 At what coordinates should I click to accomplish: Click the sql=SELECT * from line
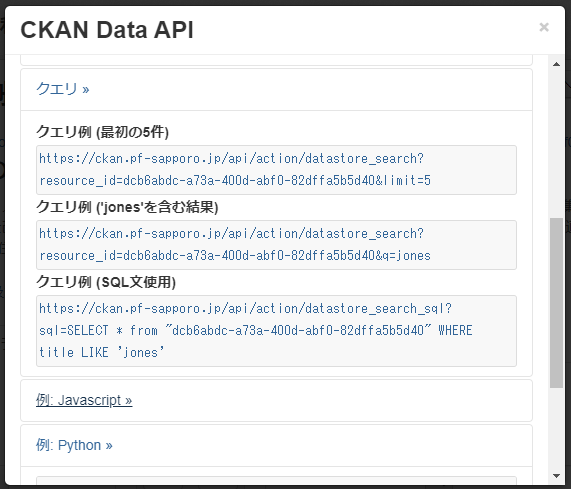tap(256, 330)
